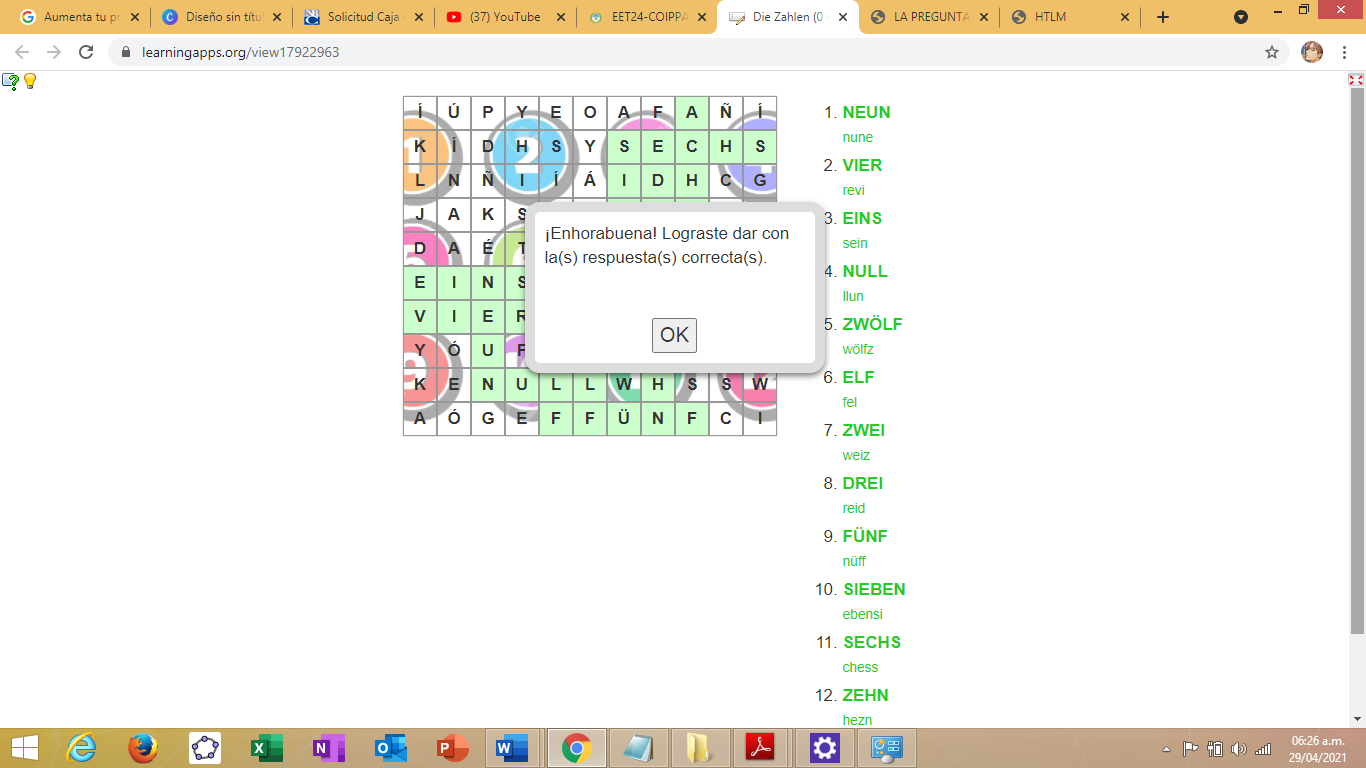Open GeoGebra from the taskbar

(x=205, y=748)
